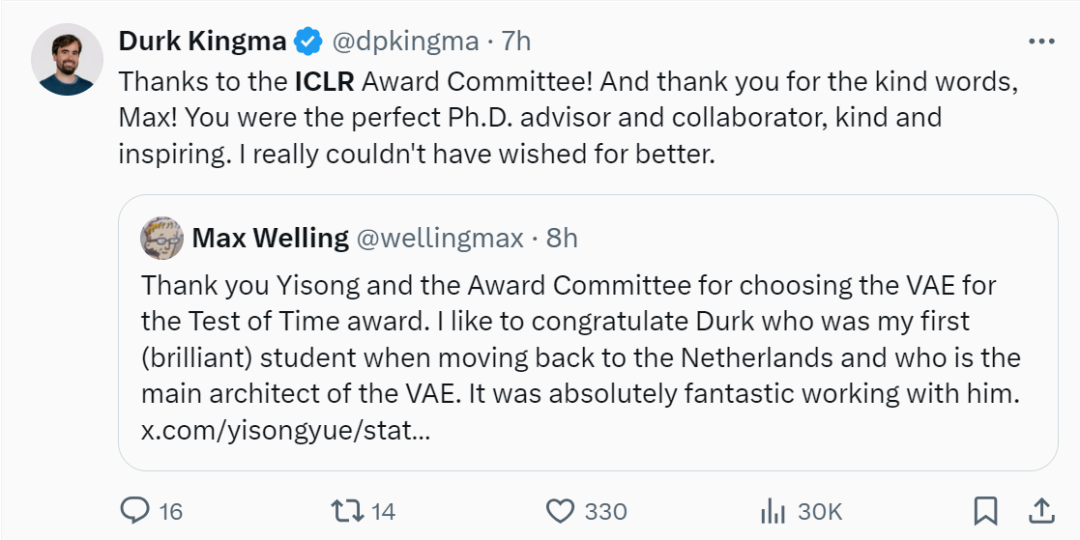Image resolution: width=1080 pixels, height=540 pixels.
Task: Open the x.com/yisongyue/stat... link
Action: (286, 432)
